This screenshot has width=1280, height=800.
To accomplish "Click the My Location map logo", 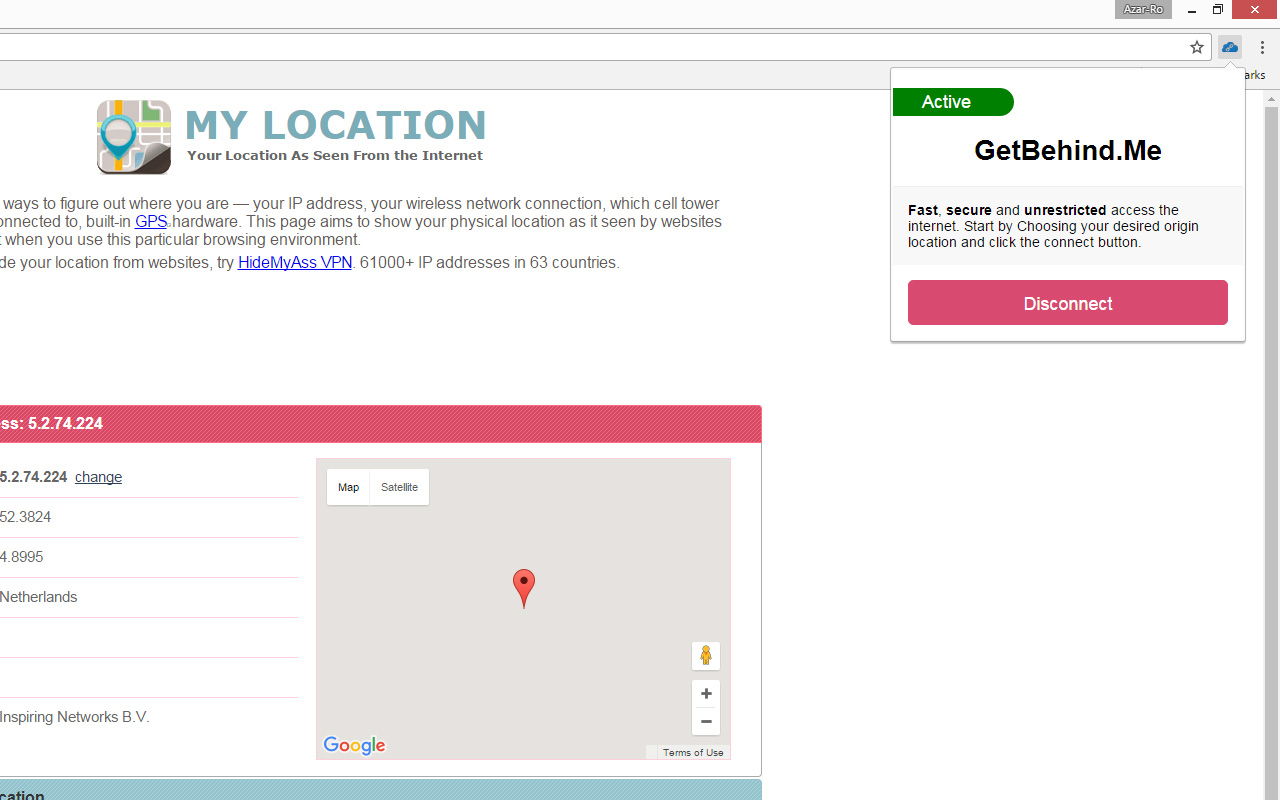I will coord(134,137).
